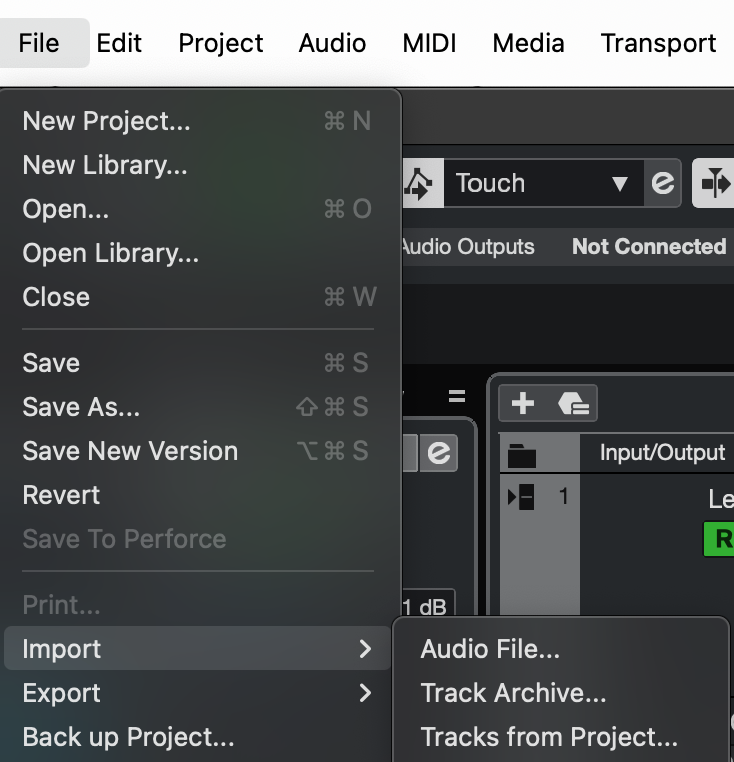734x762 pixels.
Task: Open the Transport menu in menu bar
Action: click(x=658, y=43)
